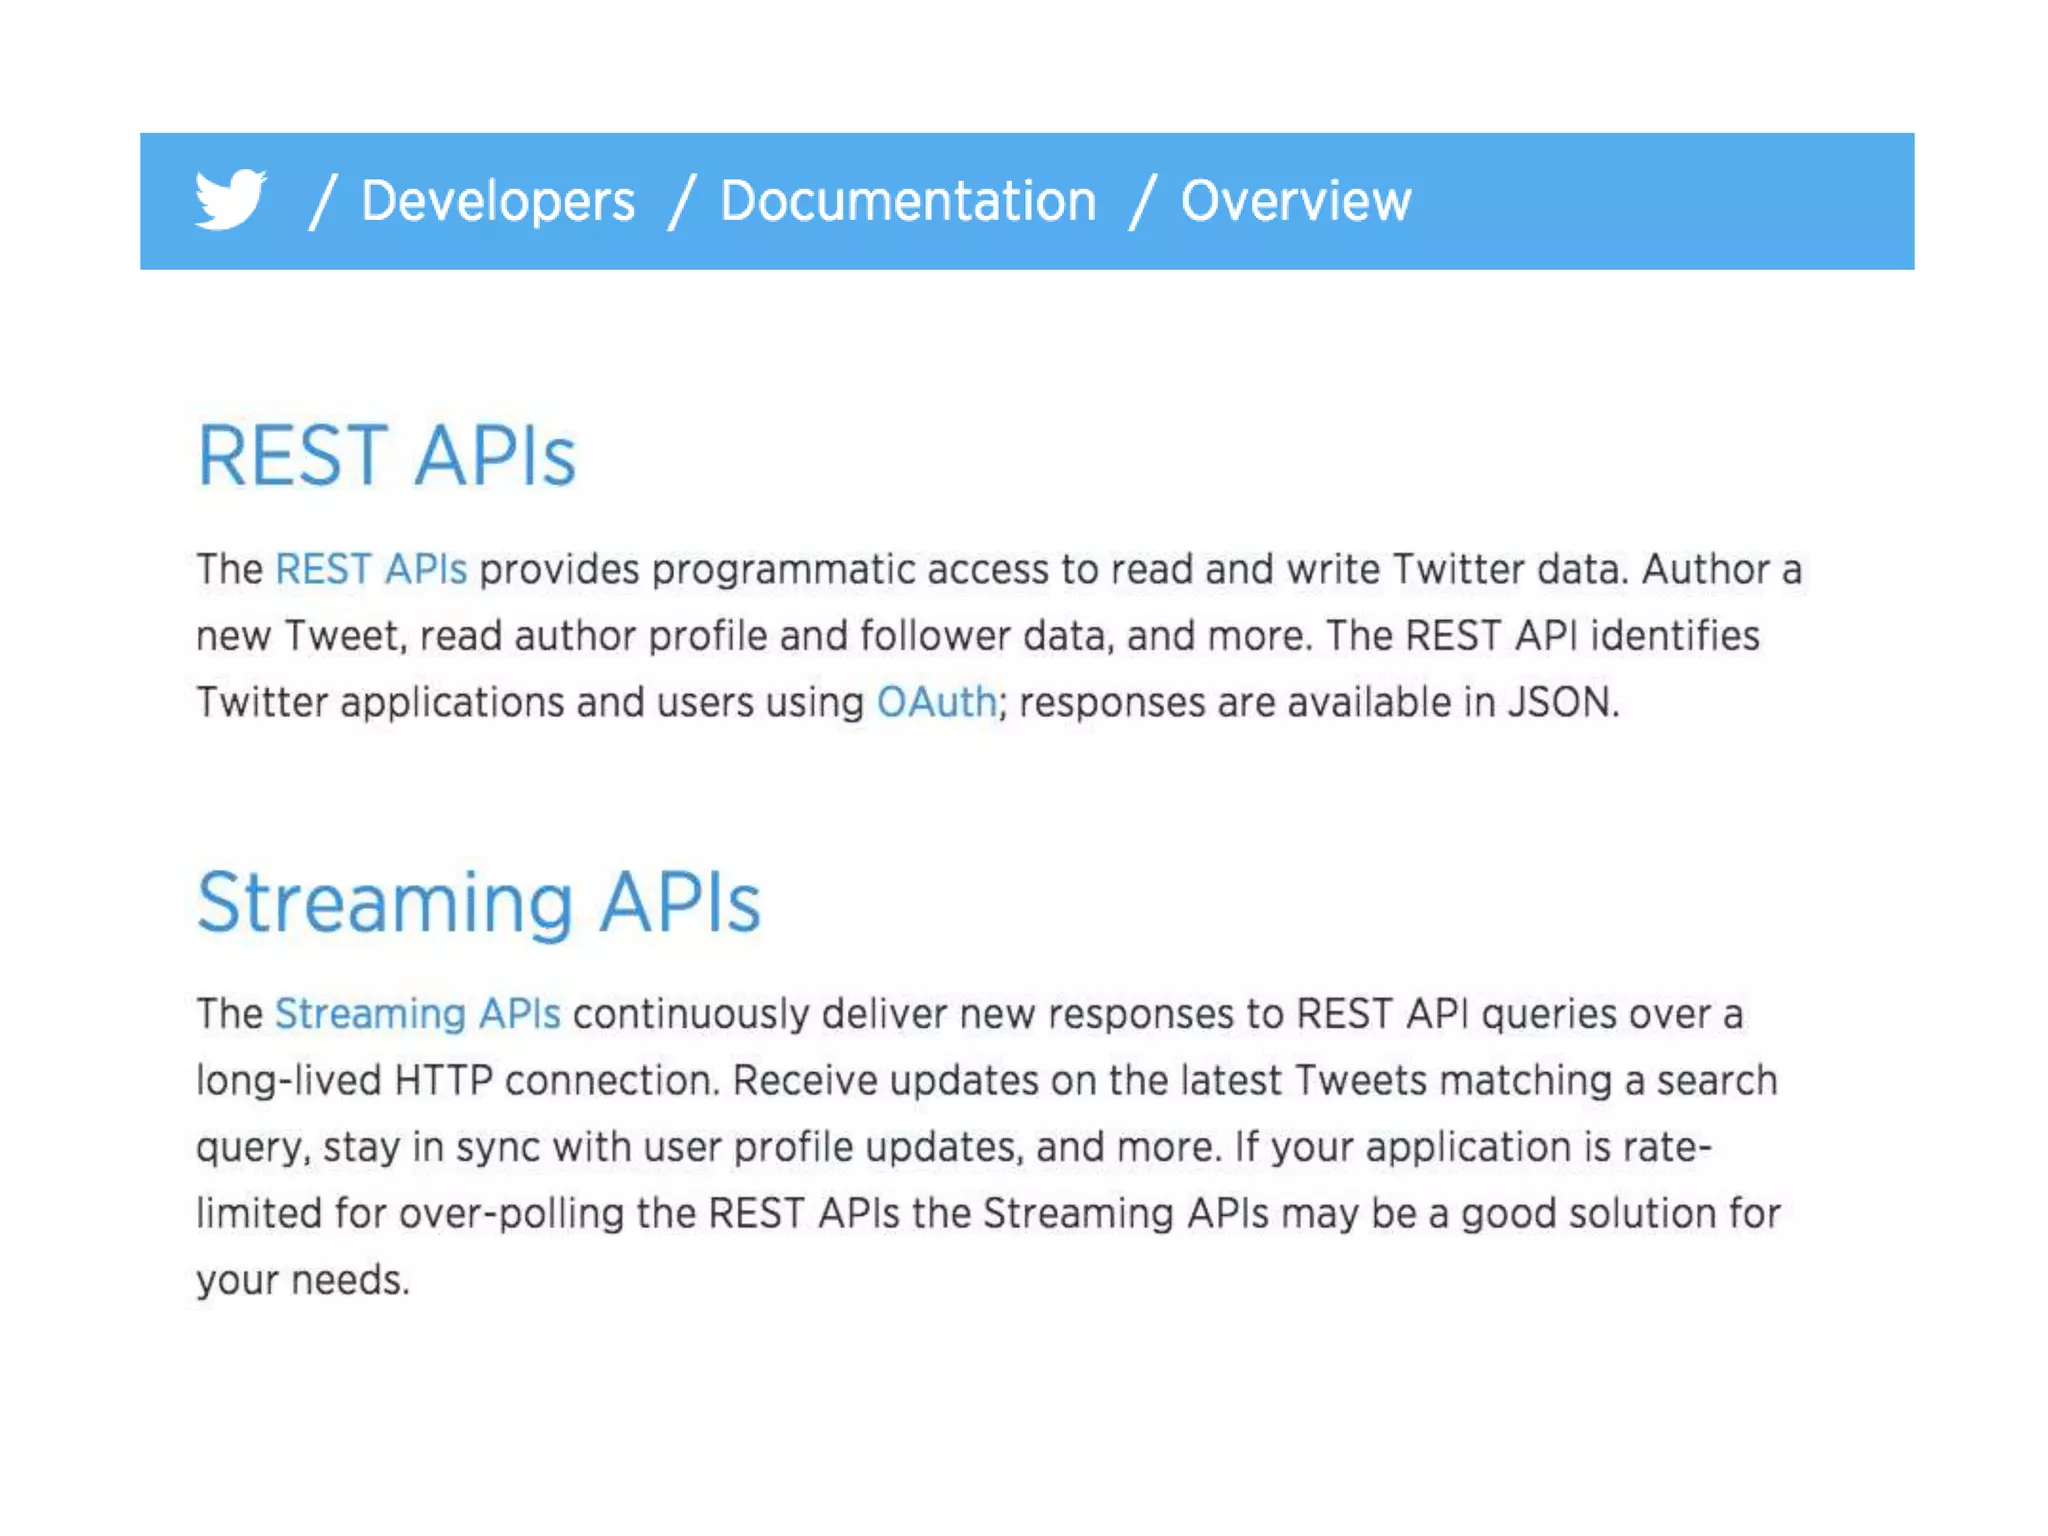Screen dimensions: 2048x1536
Task: Follow the inline Streaming APIs link
Action: pyautogui.click(x=417, y=1014)
